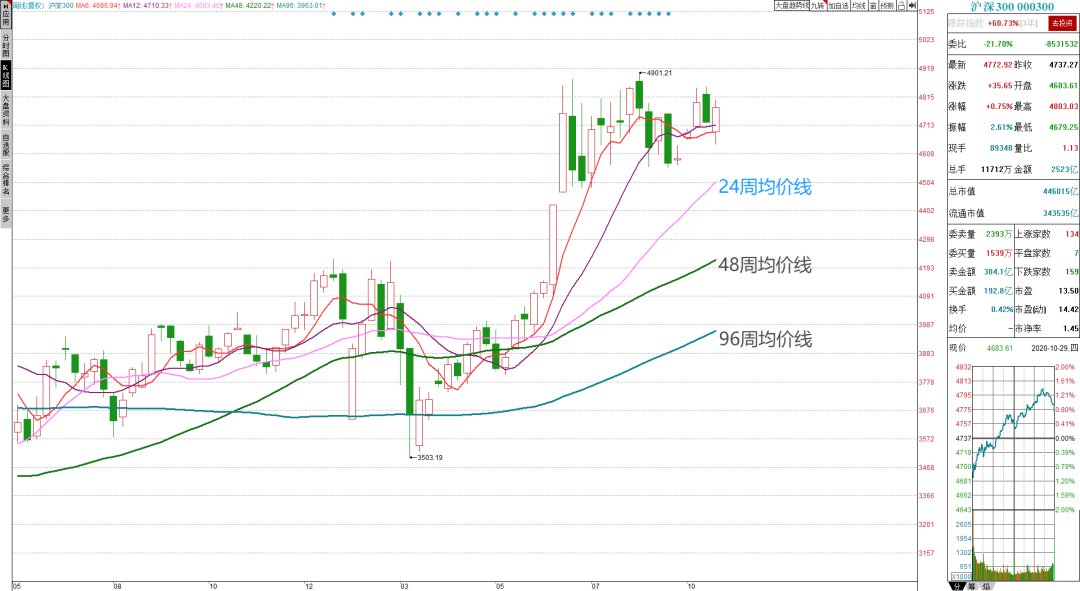Viewport: 1080px width, 591px height.
Task: Click the MA24: 4503.46 indicator label
Action: pos(198,6)
